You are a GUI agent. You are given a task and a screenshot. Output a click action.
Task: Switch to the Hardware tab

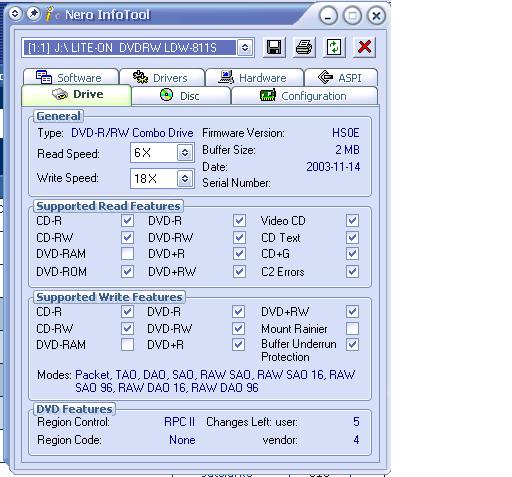(255, 77)
